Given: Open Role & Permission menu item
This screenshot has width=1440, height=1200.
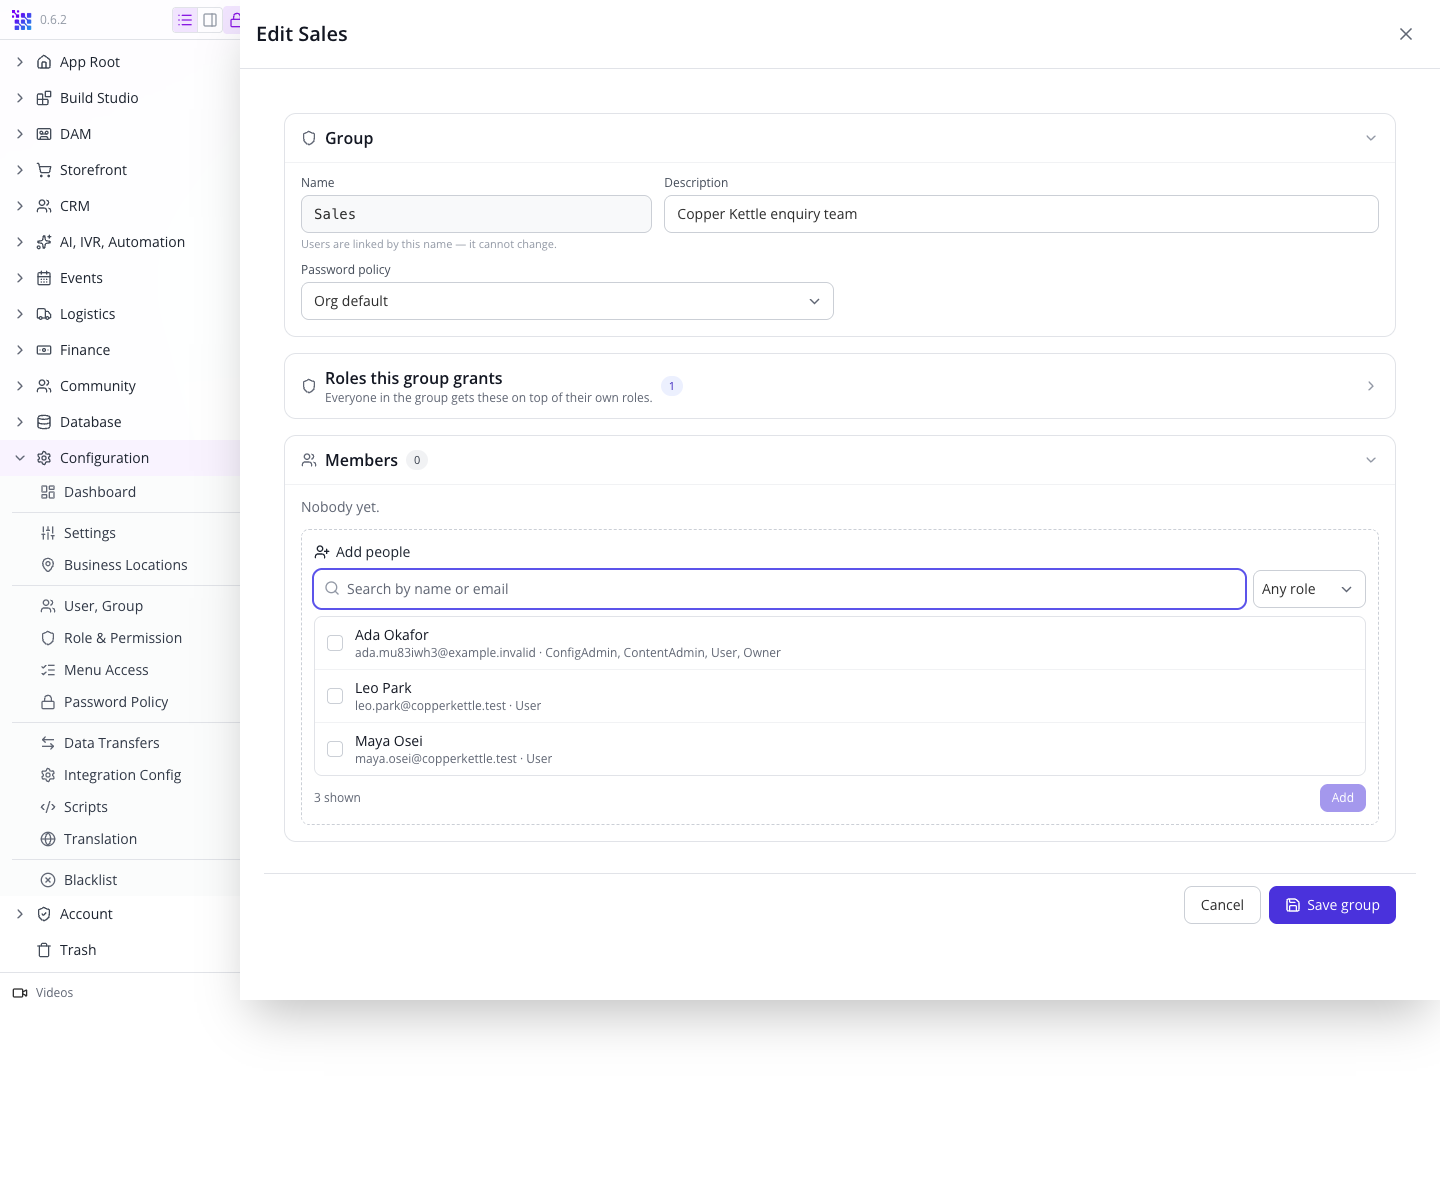Looking at the screenshot, I should [x=123, y=638].
